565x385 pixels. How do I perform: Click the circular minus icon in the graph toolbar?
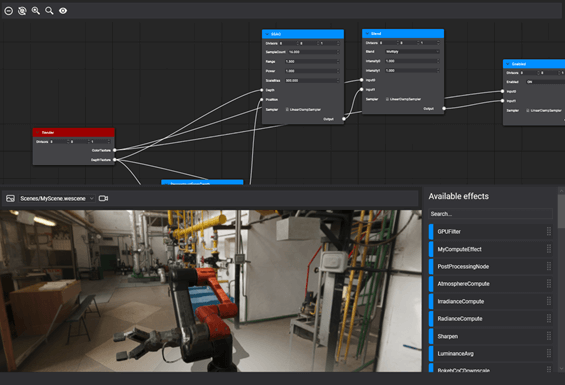click(x=9, y=11)
